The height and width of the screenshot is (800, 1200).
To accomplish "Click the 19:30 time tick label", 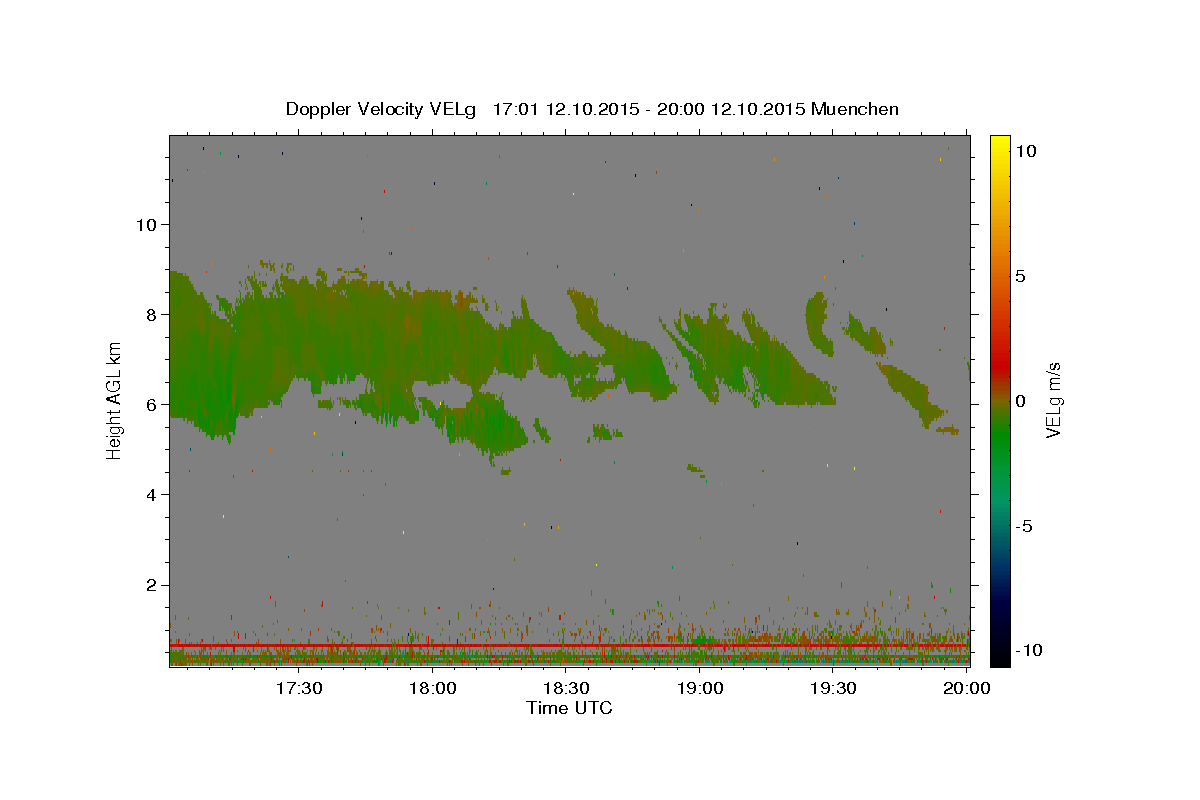I will click(833, 688).
